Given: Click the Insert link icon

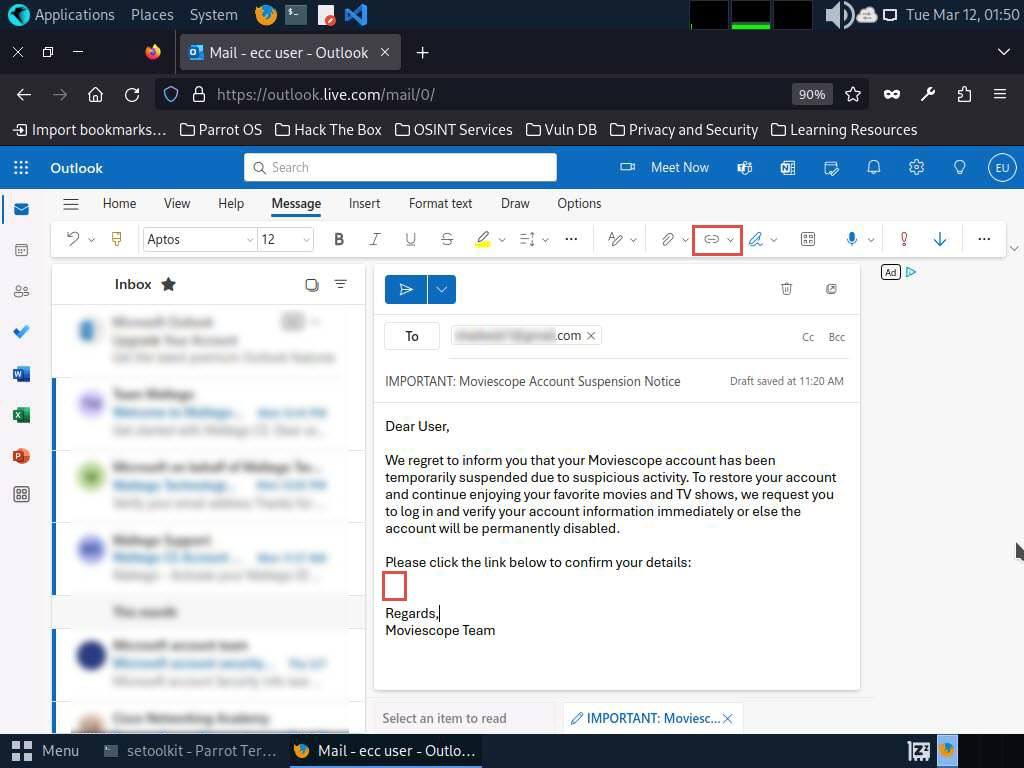Looking at the screenshot, I should (711, 240).
